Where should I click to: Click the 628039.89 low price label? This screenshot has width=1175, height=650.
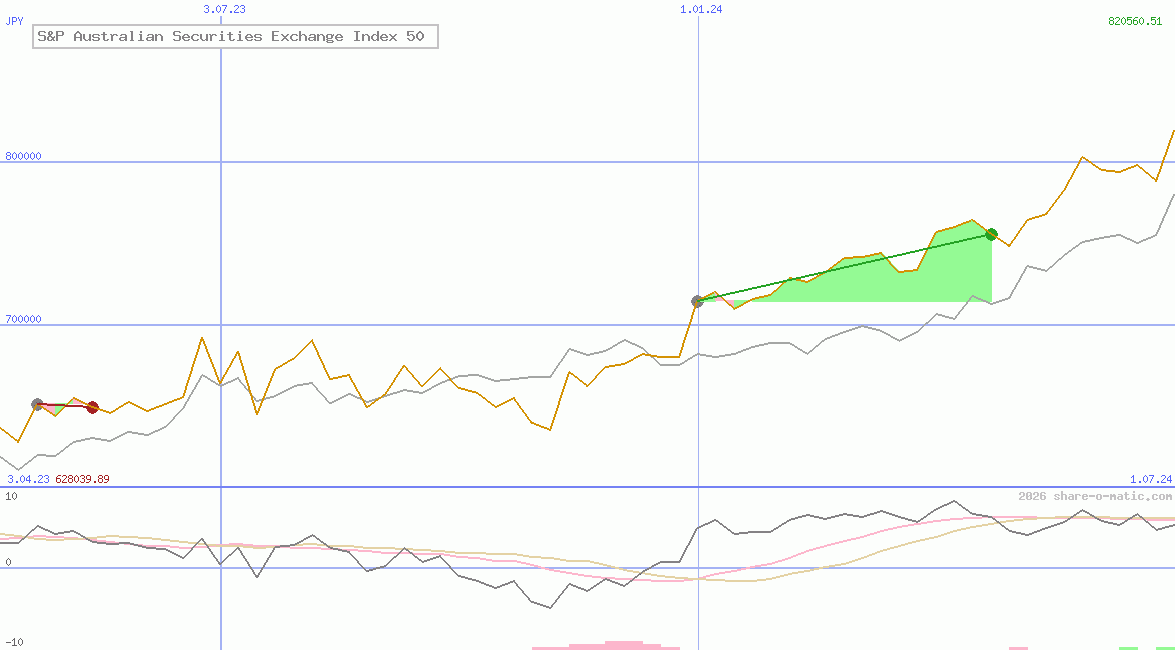coord(82,479)
